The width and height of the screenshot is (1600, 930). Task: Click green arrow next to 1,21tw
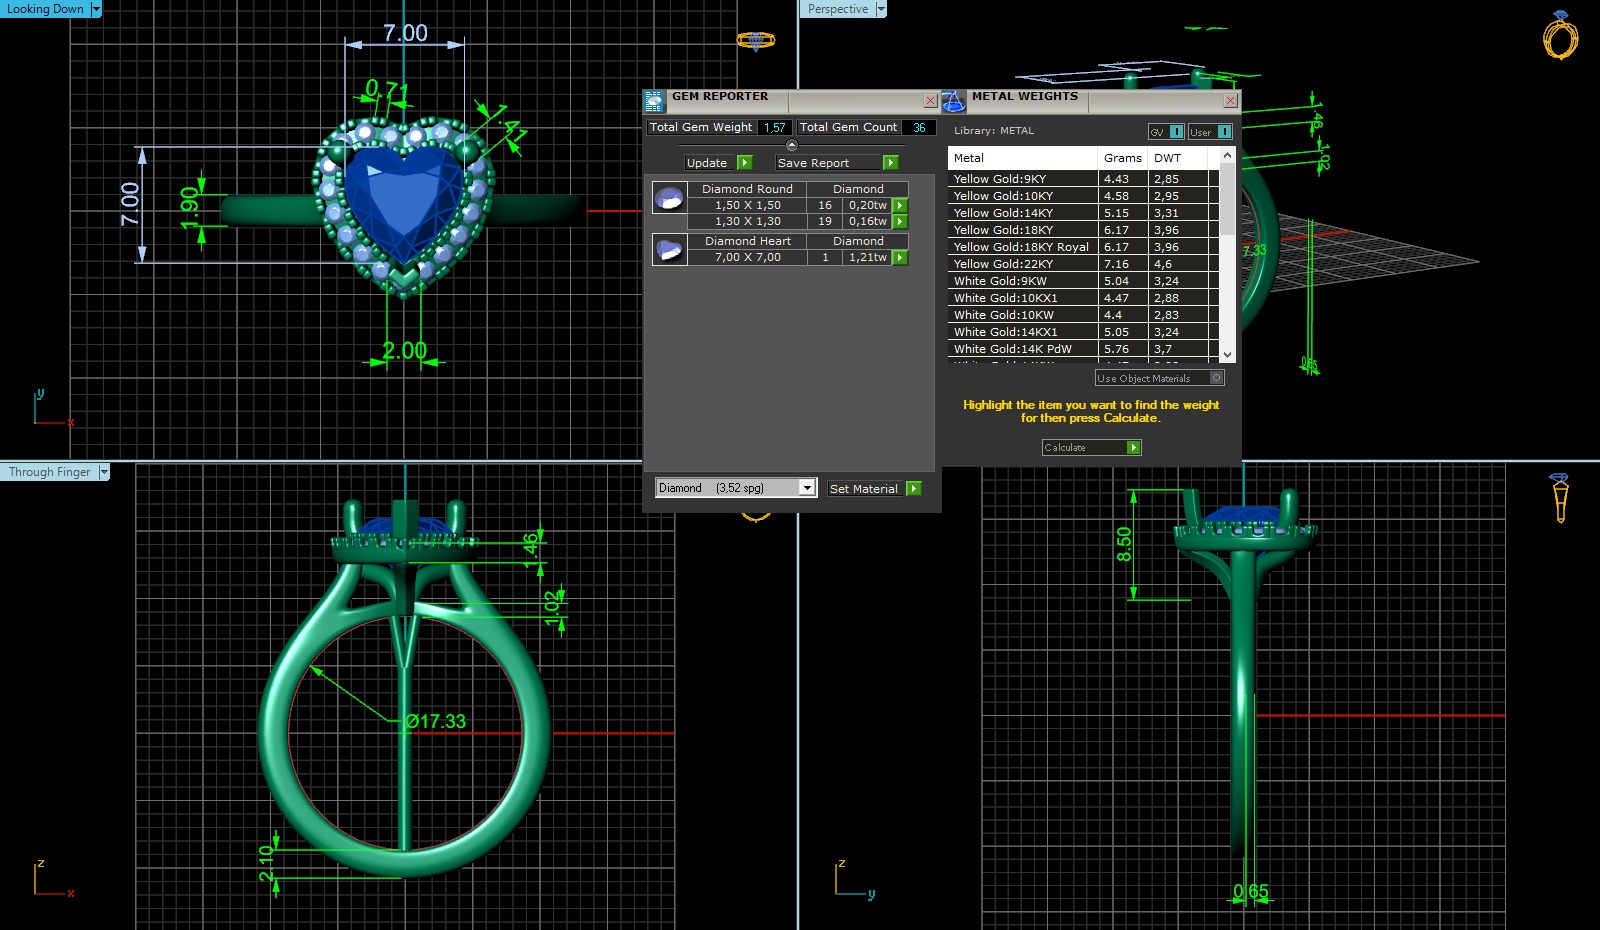pos(900,258)
